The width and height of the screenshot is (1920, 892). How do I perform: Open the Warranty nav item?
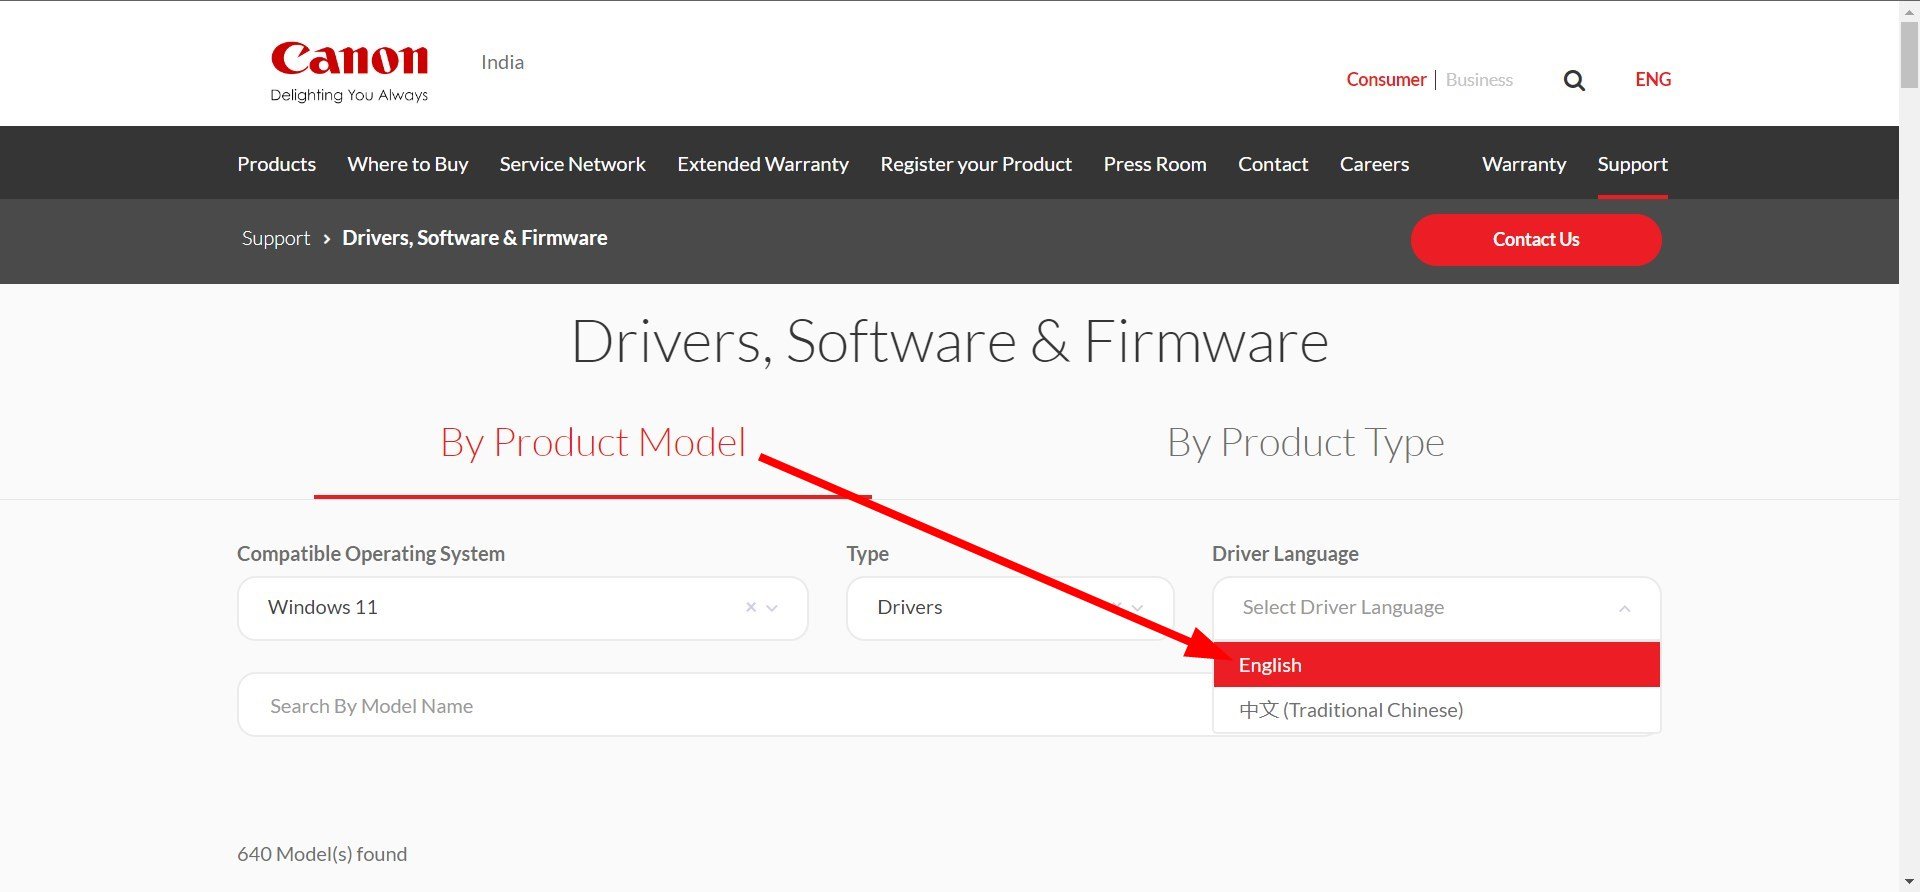click(x=1524, y=164)
